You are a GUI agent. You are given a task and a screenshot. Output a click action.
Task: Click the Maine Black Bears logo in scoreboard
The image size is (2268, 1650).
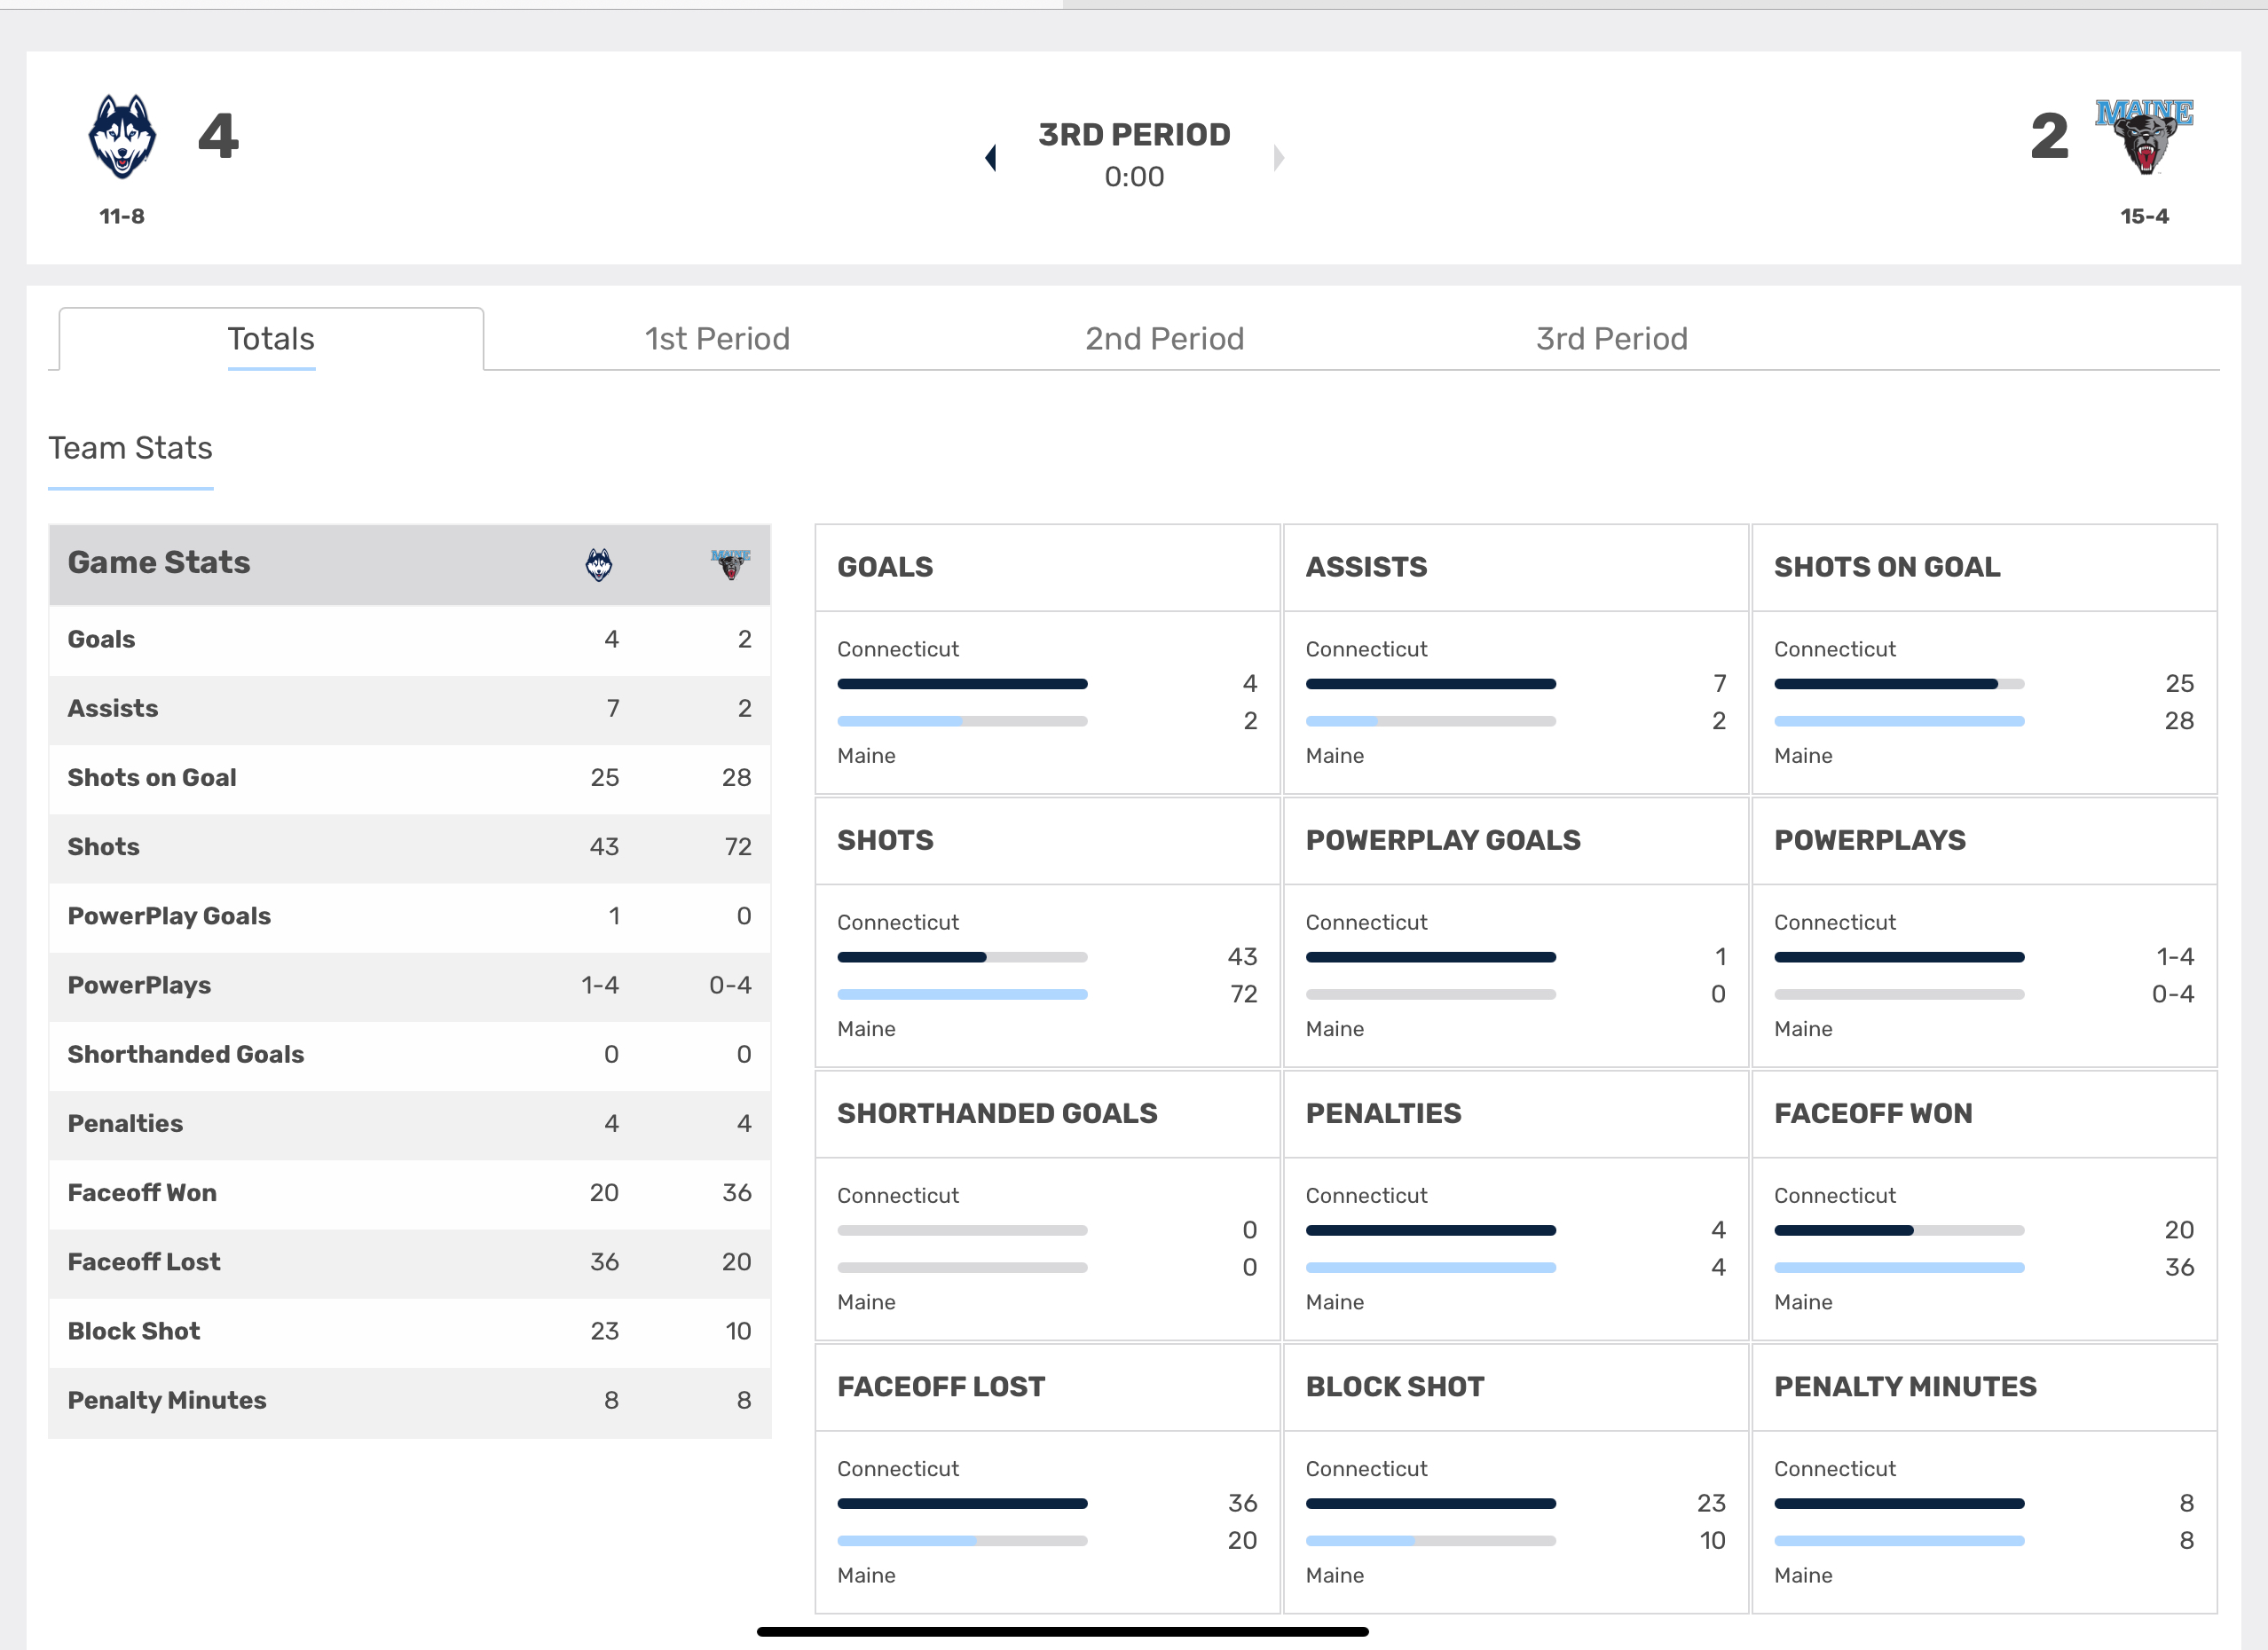tap(2144, 137)
